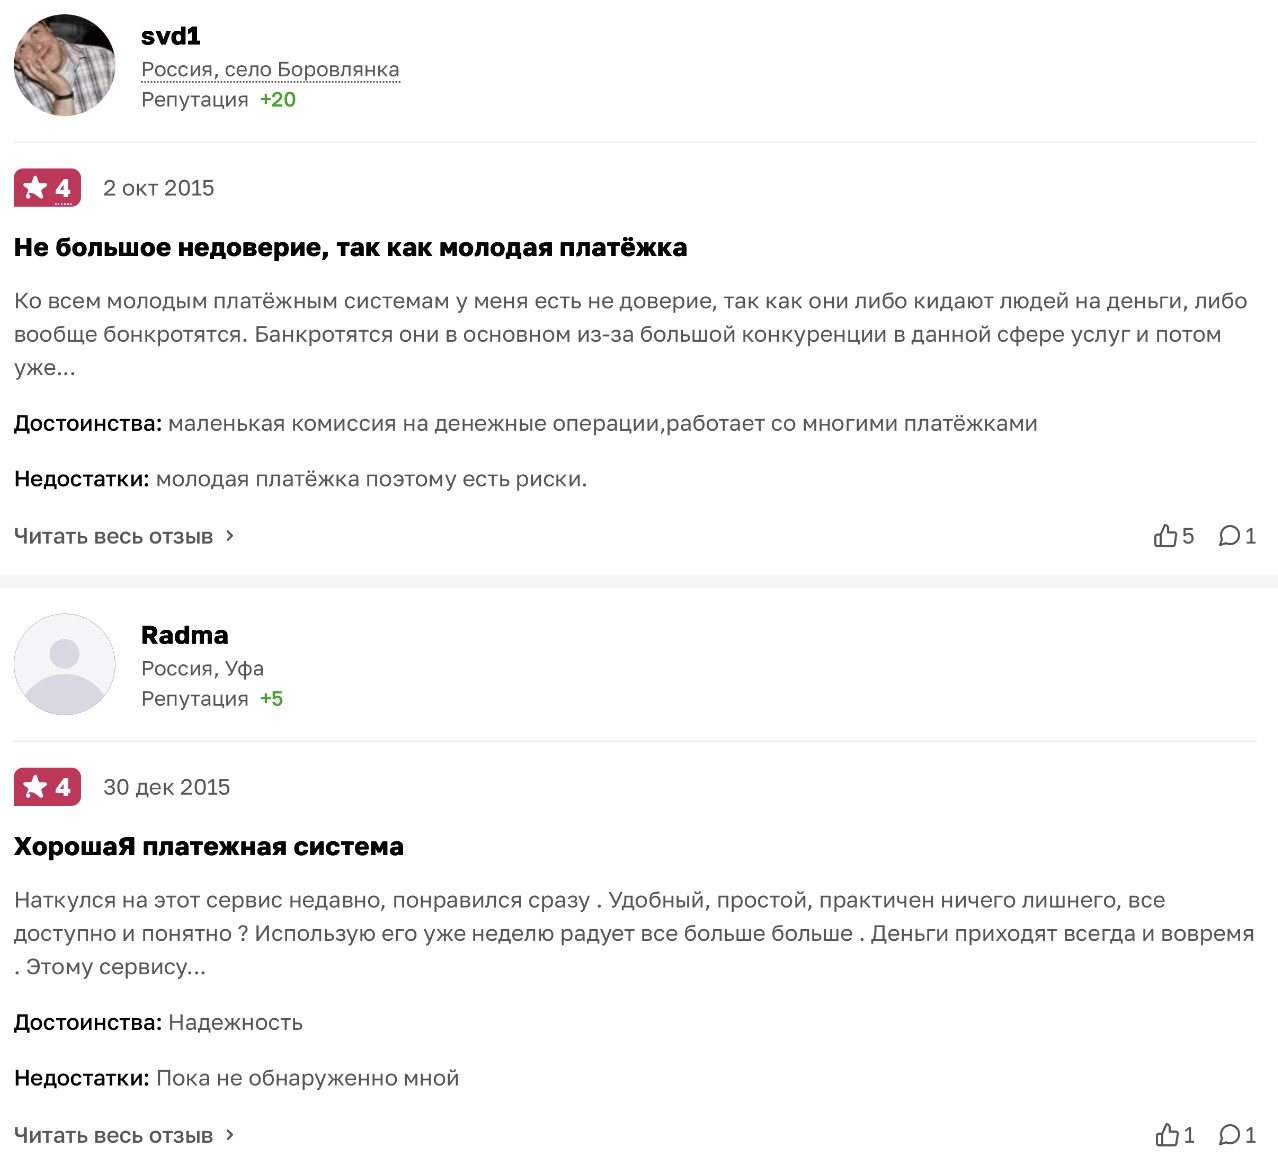This screenshot has height=1168, width=1278.
Task: Click the 4-star rating badge dated 2 окт 2015
Action: coord(47,188)
